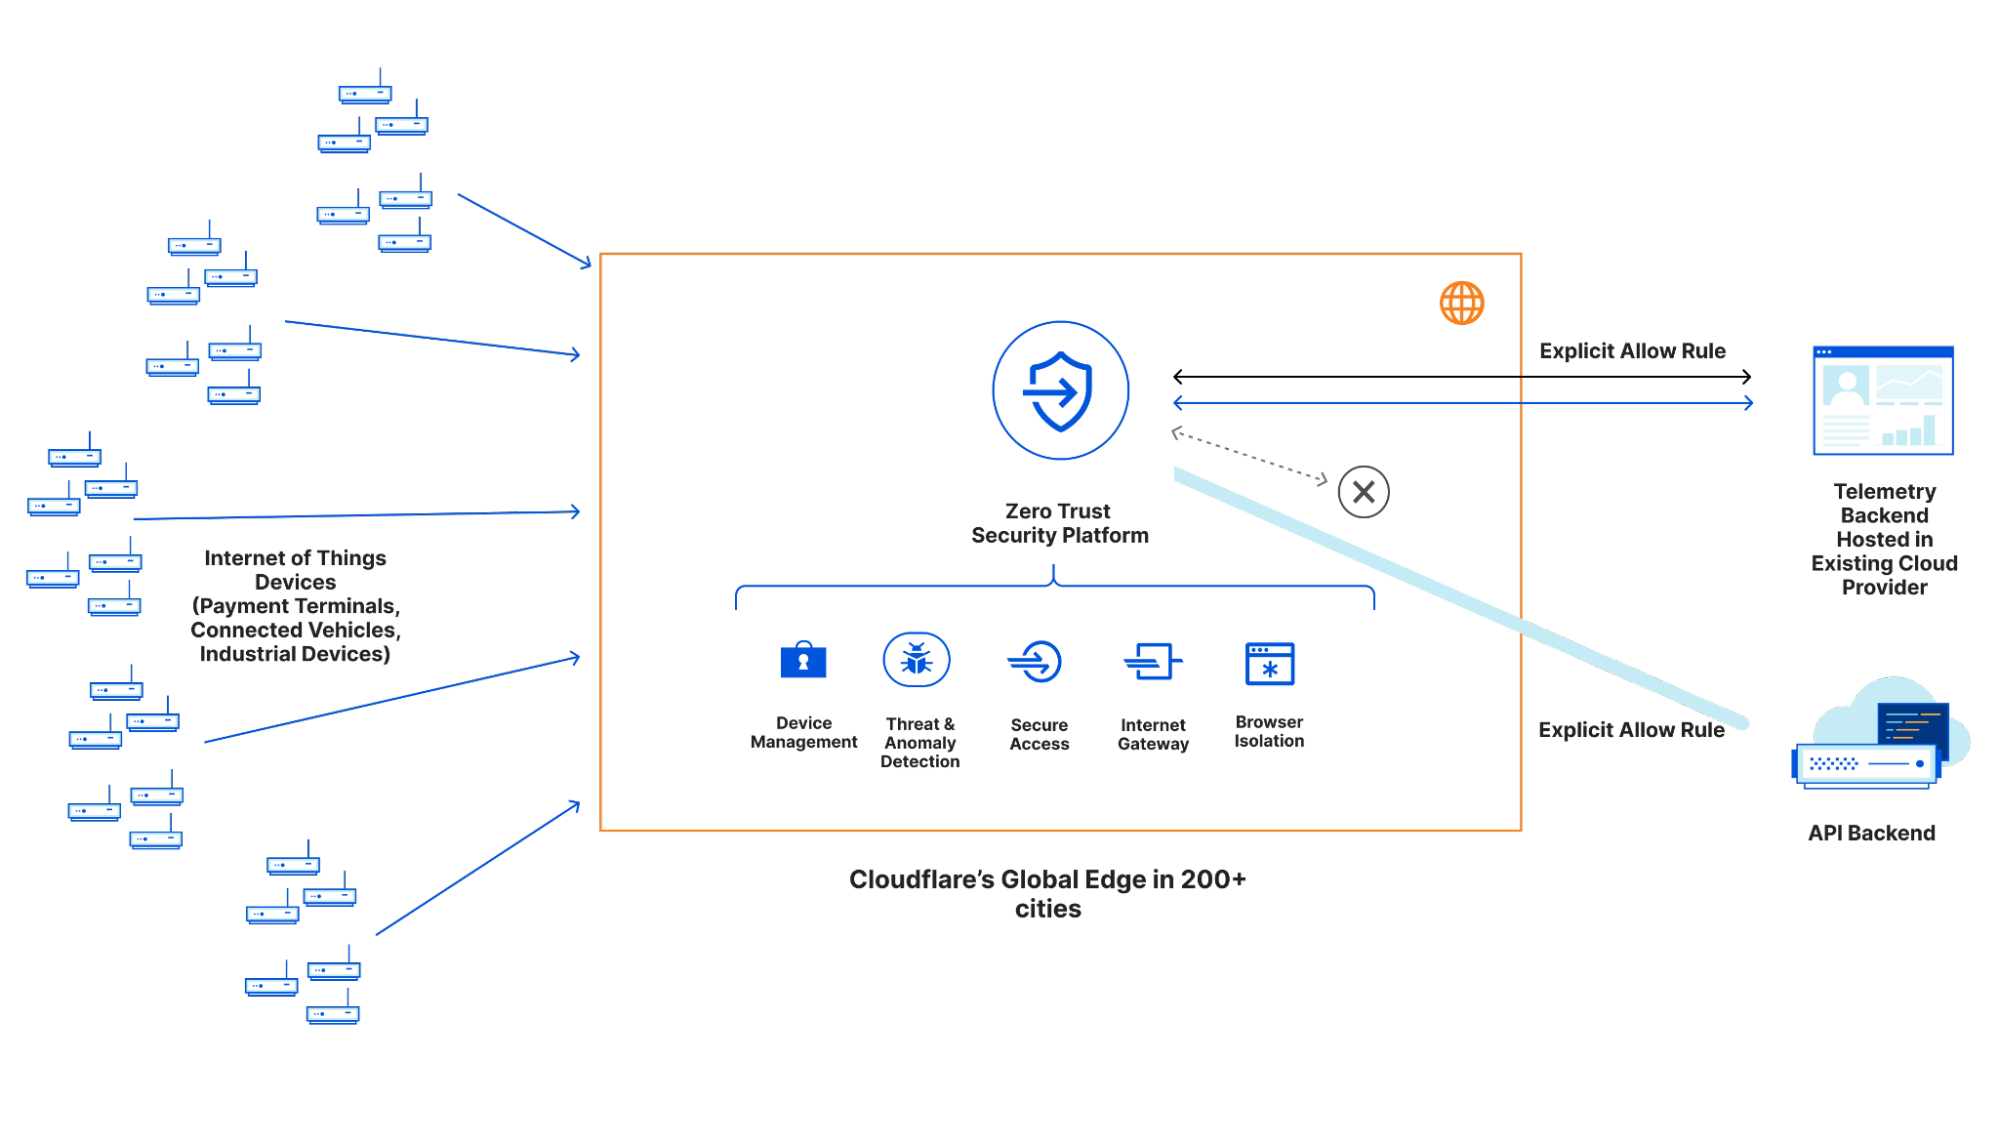
Task: Click the Device Management text label
Action: pos(803,732)
